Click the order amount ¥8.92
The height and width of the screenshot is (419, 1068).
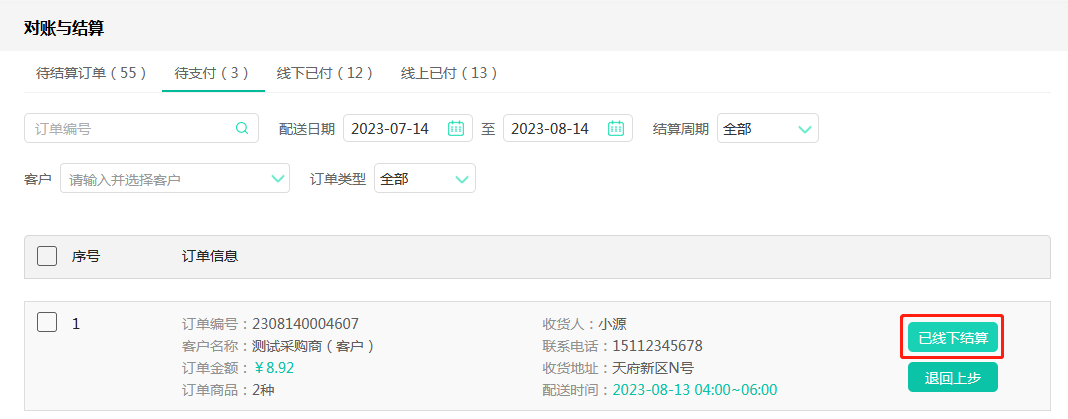pyautogui.click(x=273, y=367)
